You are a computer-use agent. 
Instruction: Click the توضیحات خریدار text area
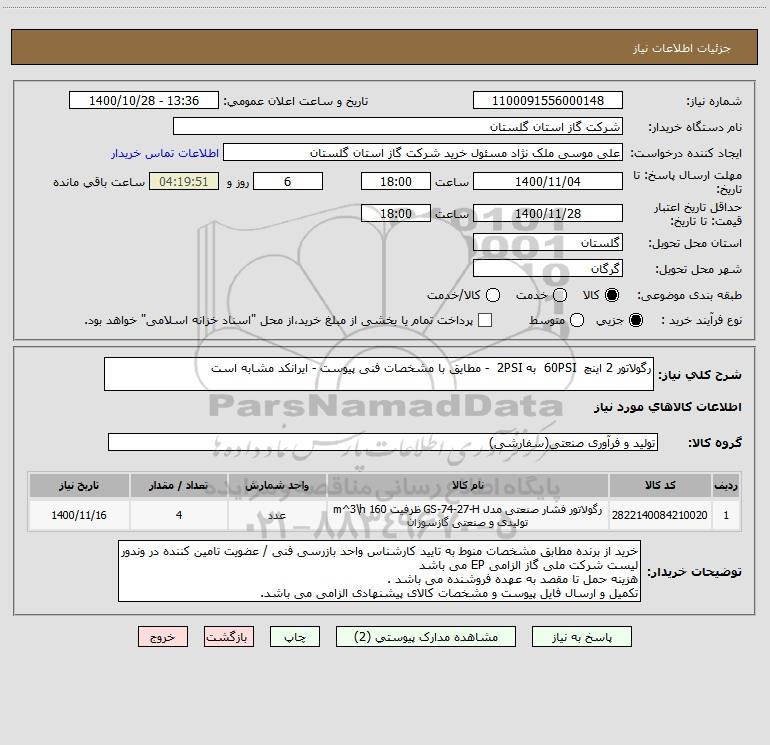[x=379, y=571]
